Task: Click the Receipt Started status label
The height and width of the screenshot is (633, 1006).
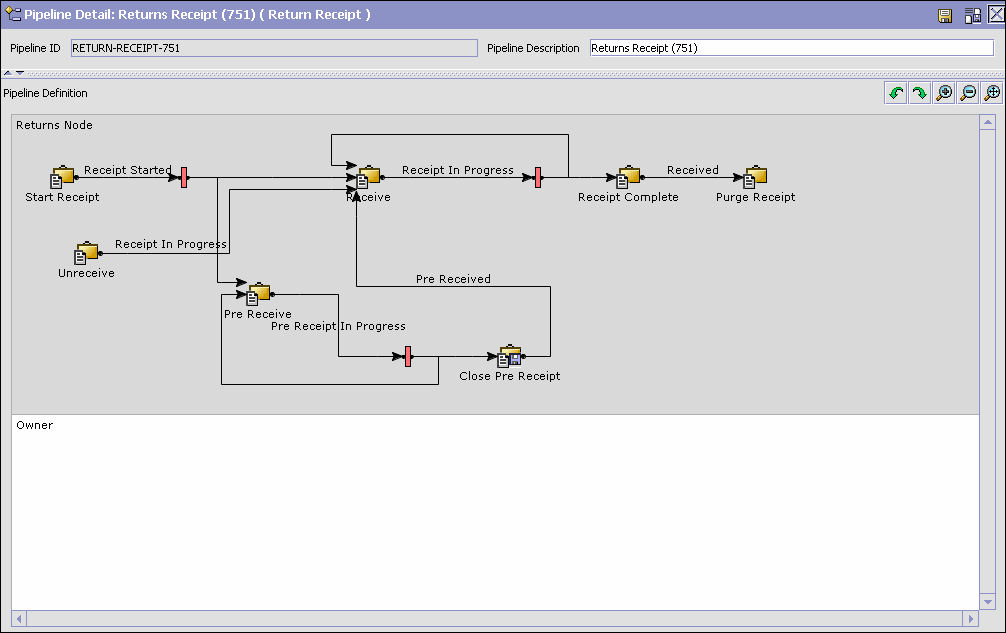Action: [x=128, y=170]
